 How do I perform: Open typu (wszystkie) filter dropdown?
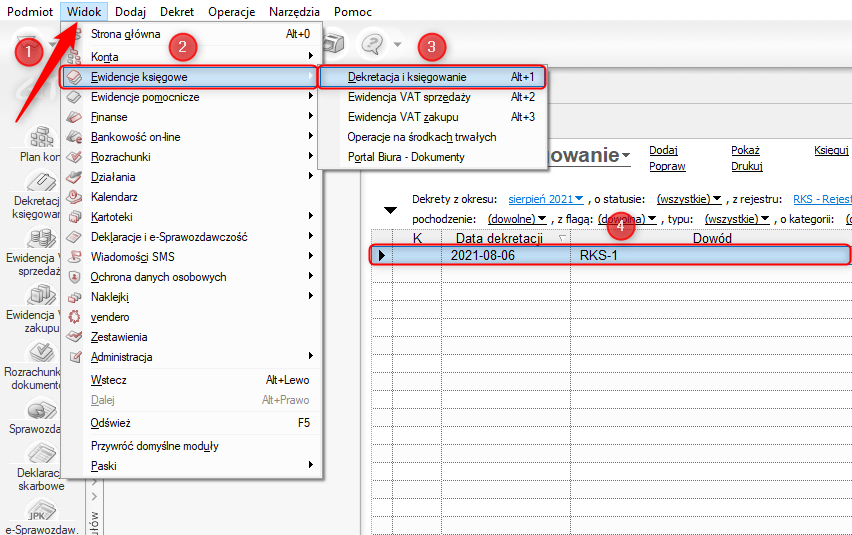tap(737, 219)
